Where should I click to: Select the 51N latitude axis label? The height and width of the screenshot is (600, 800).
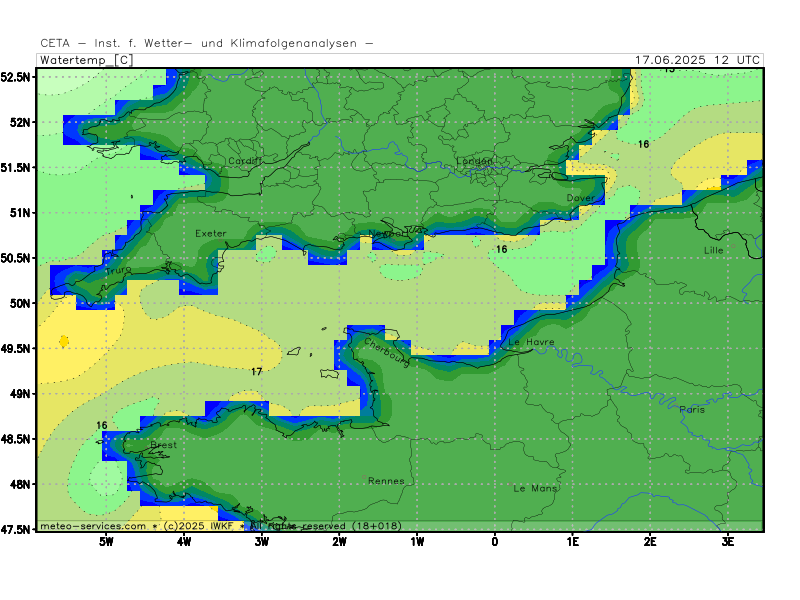click(20, 213)
